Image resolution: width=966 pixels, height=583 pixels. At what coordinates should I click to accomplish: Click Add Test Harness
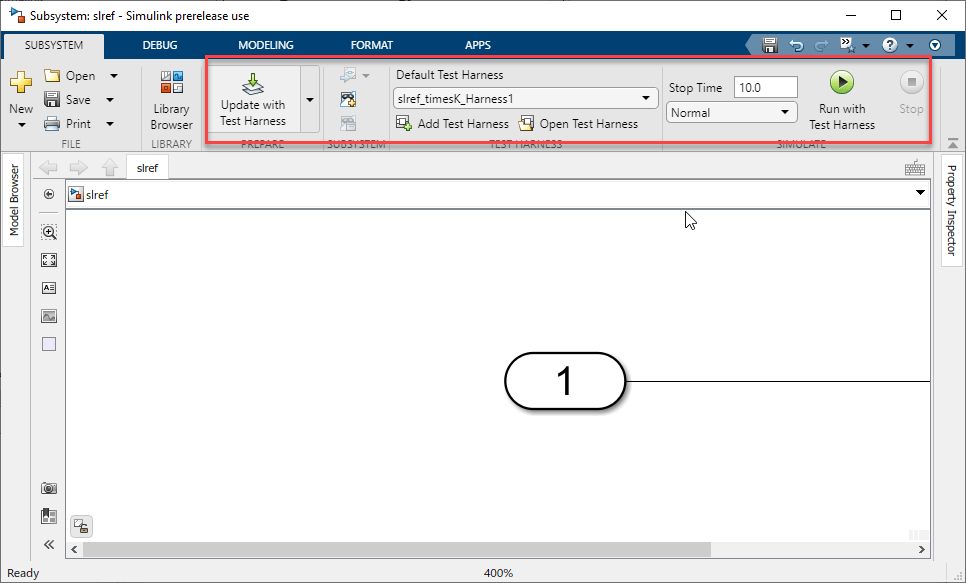tap(453, 124)
